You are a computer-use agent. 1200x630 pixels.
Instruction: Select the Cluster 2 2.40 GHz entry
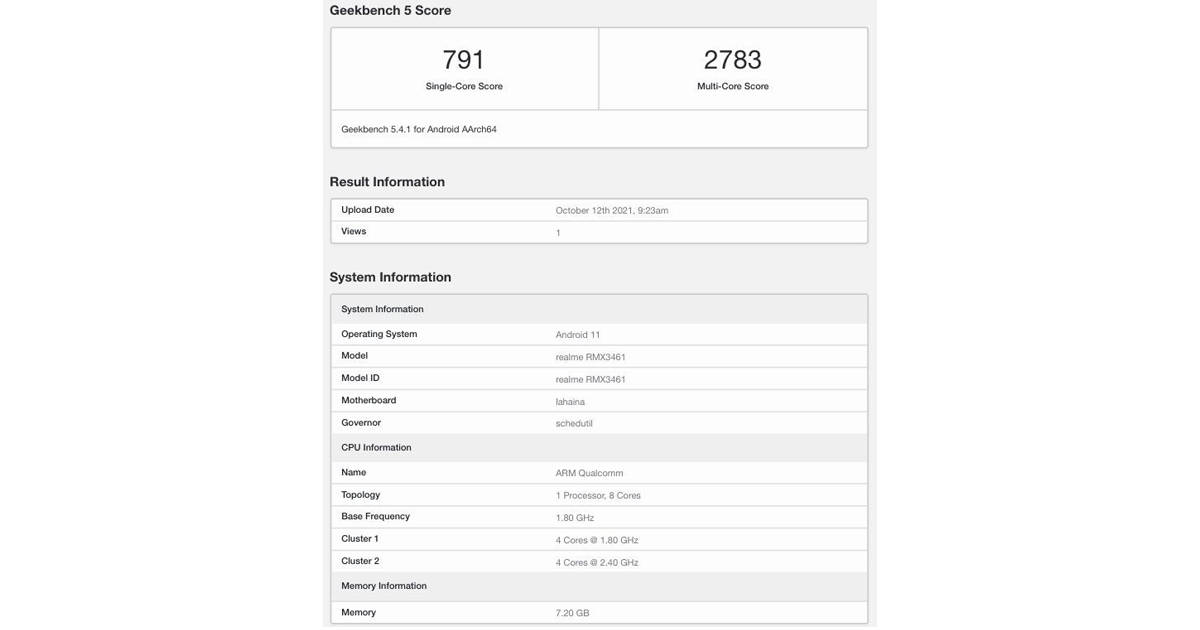click(597, 559)
